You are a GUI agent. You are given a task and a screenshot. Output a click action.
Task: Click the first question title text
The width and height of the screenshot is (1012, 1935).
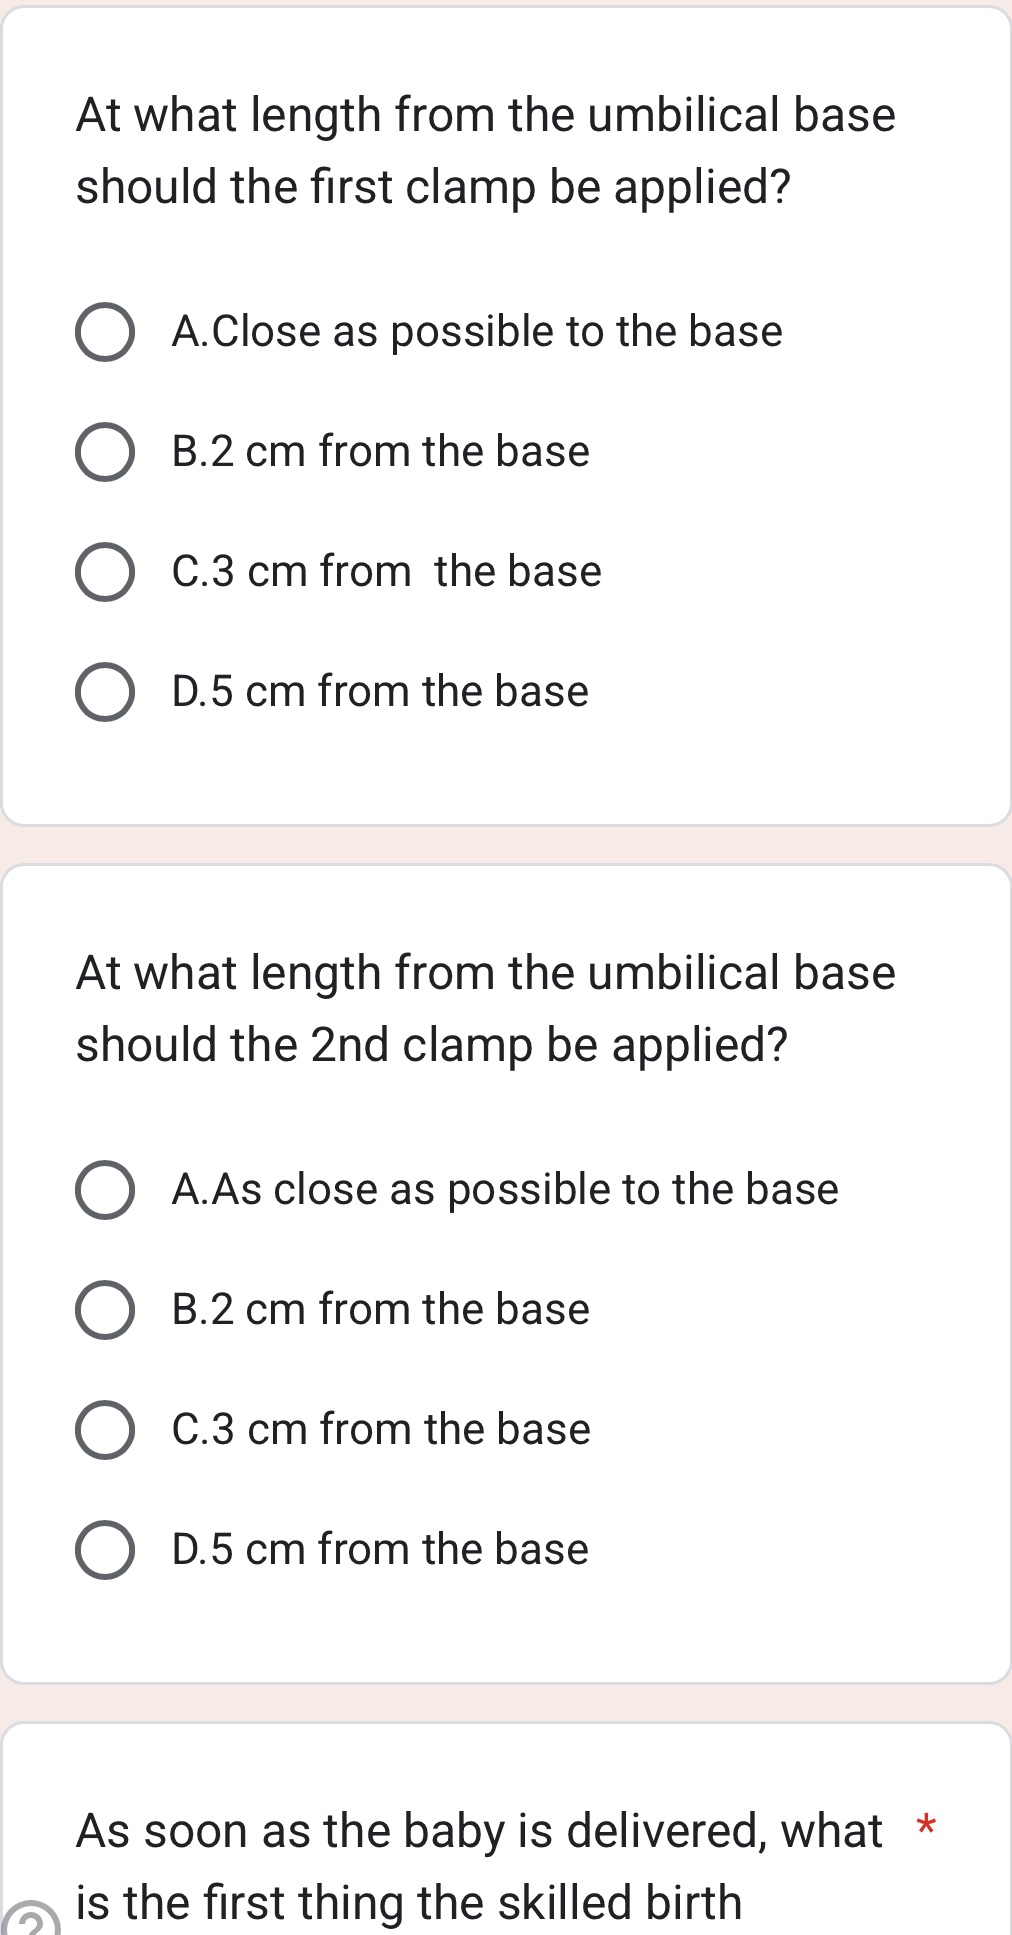(x=486, y=150)
